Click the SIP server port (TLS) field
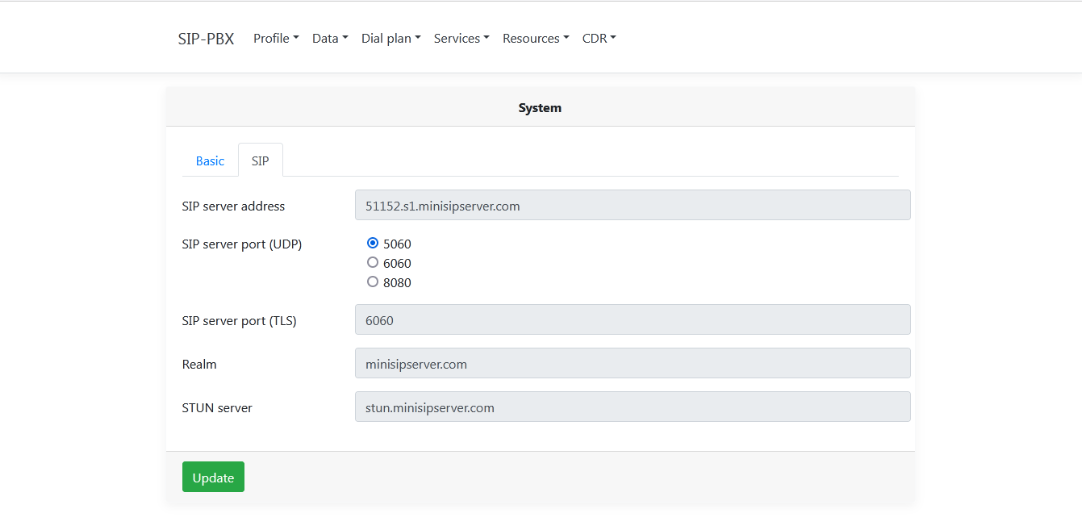Screen dimensions: 1082x518 (x=633, y=320)
